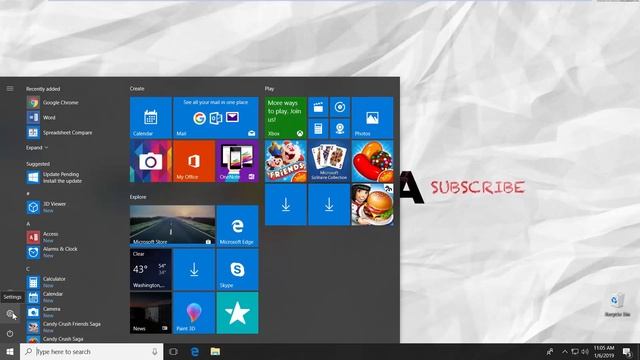
Task: Click the letter C list header
Action: [28, 269]
